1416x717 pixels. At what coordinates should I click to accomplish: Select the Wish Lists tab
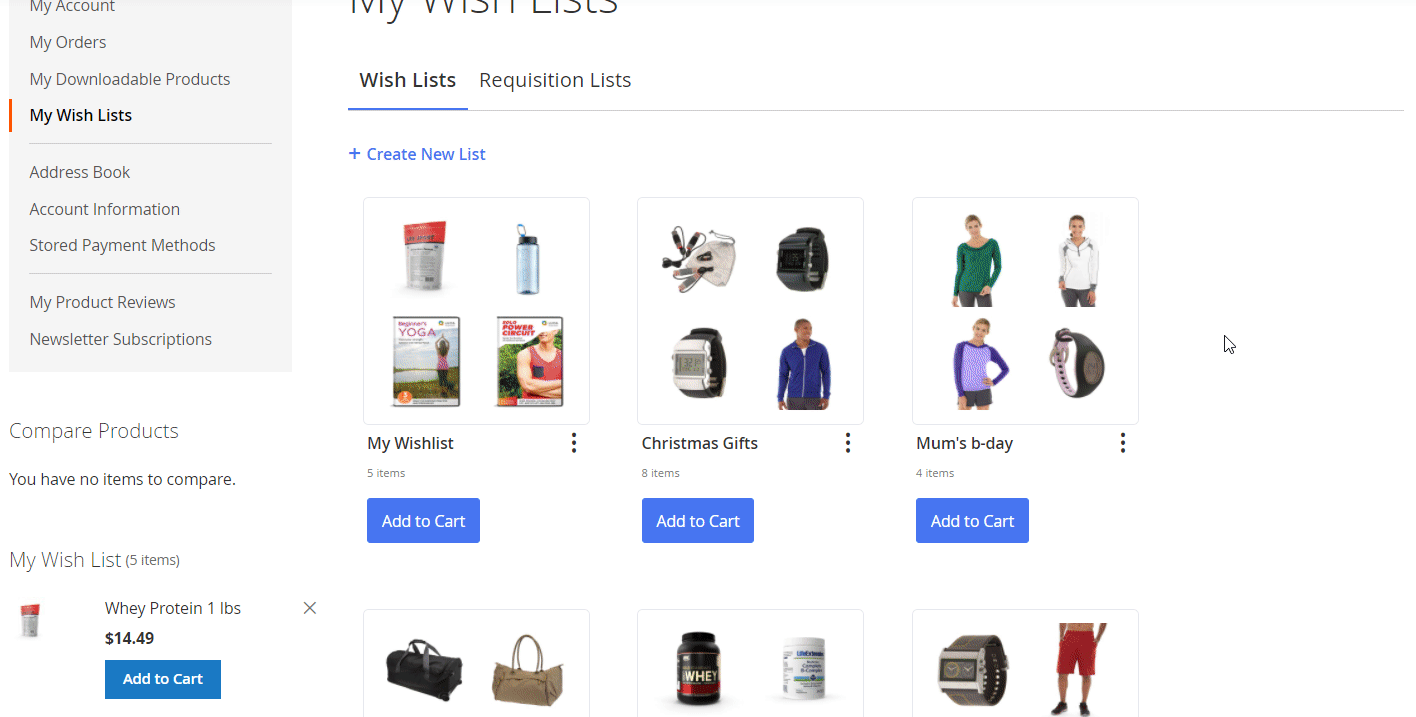click(408, 80)
